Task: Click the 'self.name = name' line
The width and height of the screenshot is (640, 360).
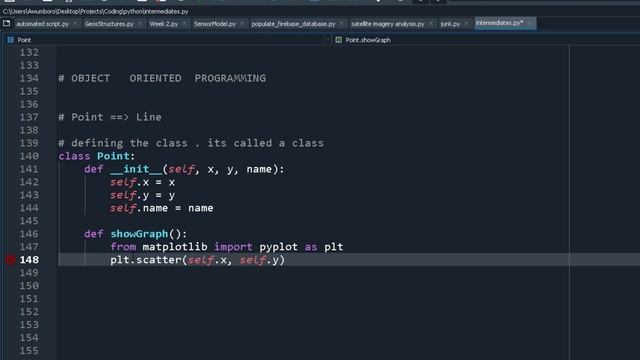Action: click(x=162, y=208)
